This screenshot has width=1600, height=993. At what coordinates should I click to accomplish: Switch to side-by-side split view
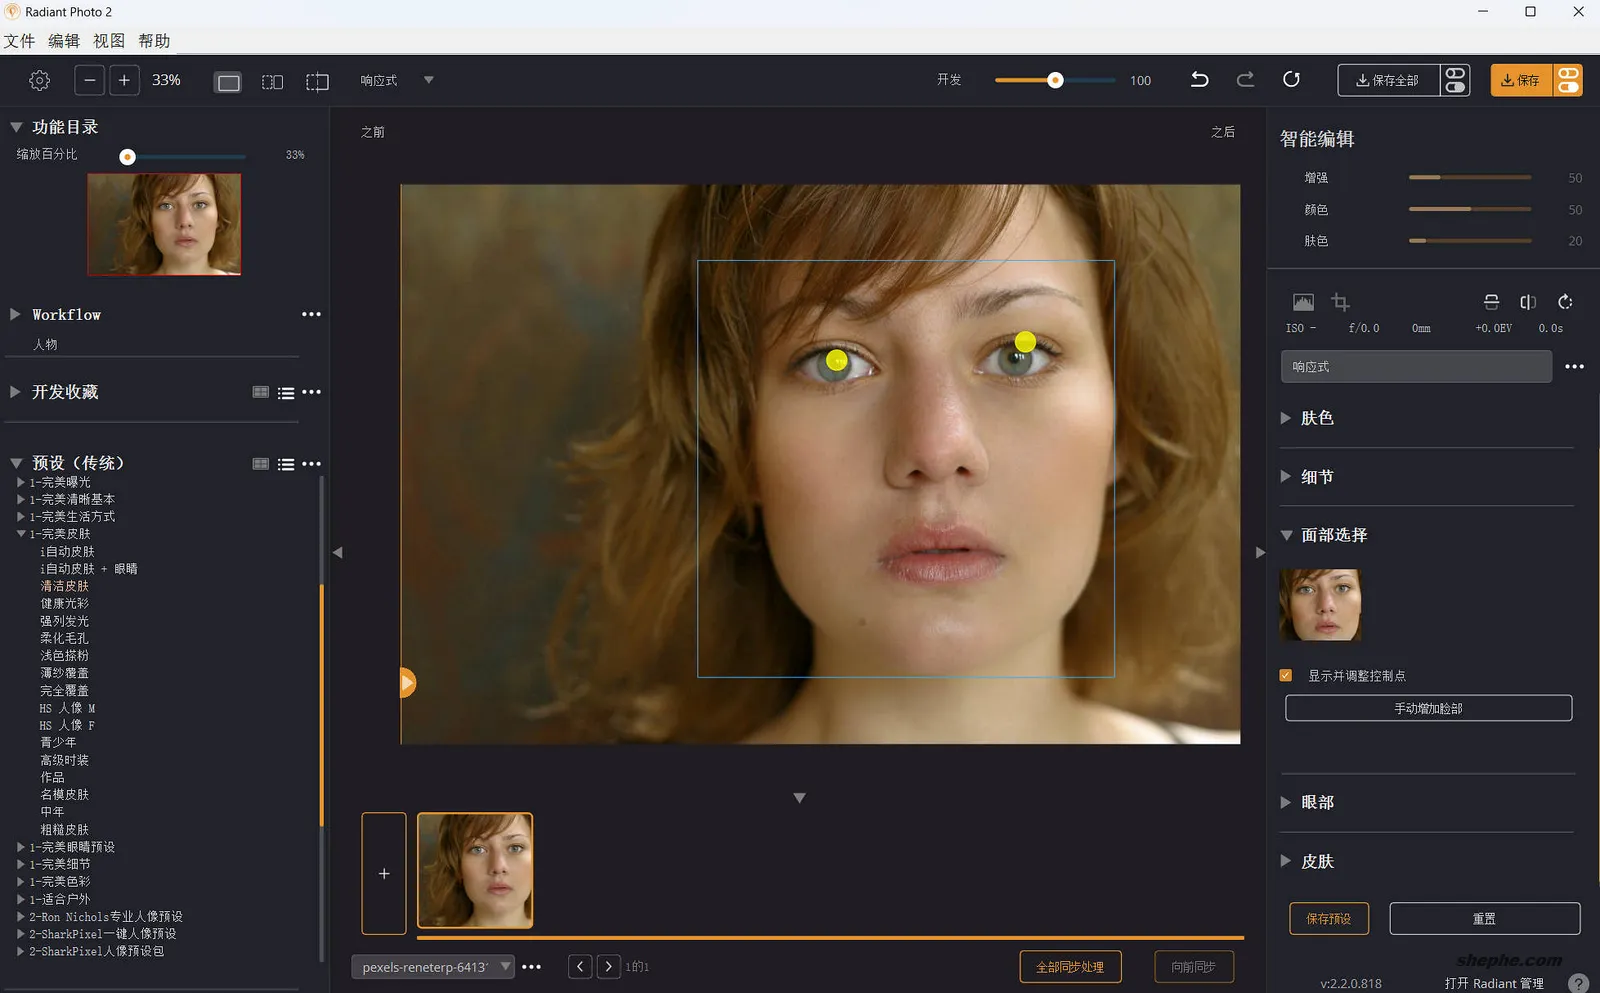pyautogui.click(x=272, y=82)
